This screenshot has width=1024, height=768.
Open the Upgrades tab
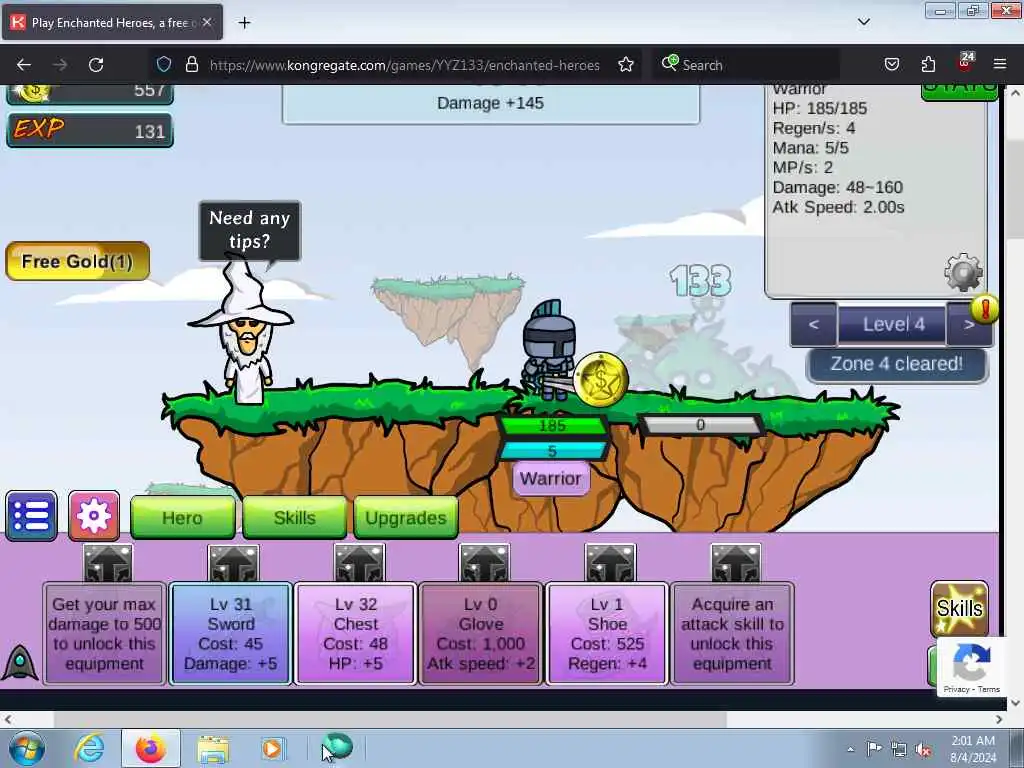406,517
